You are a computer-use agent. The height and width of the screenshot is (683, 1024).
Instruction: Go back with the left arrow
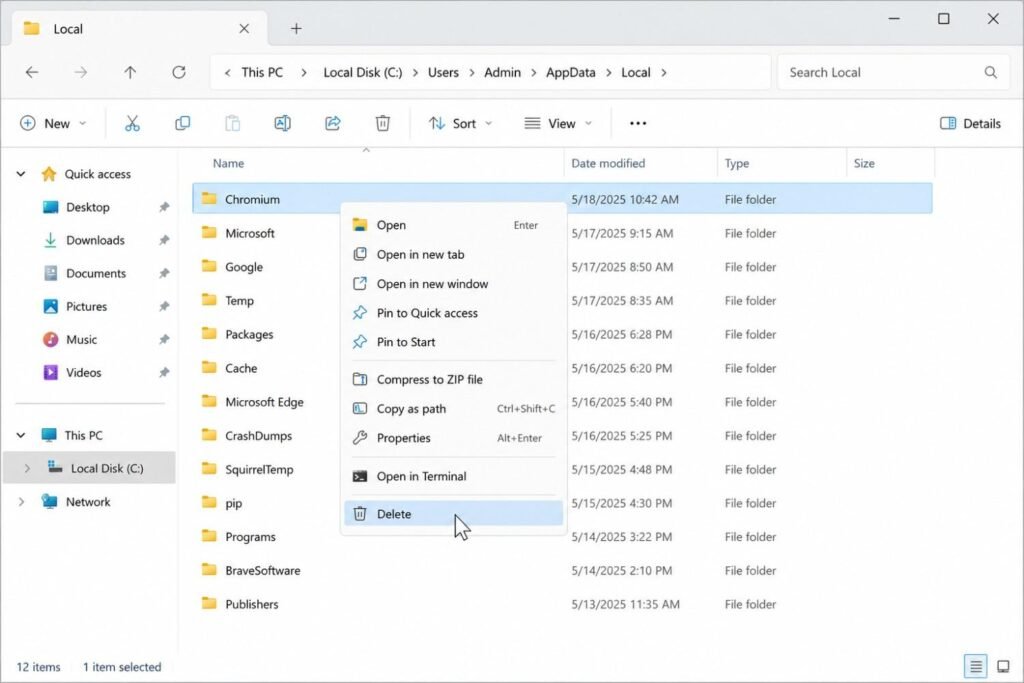pos(32,72)
